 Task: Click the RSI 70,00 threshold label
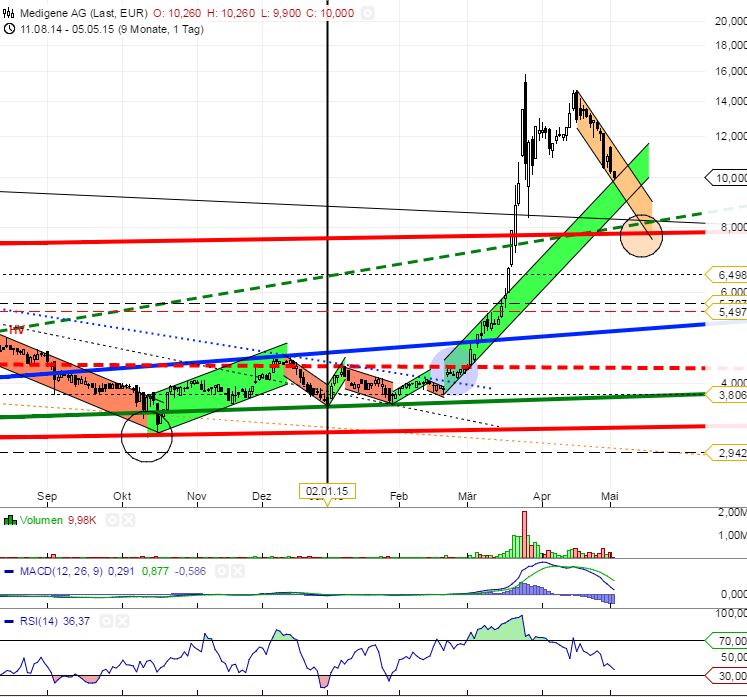pyautogui.click(x=728, y=641)
